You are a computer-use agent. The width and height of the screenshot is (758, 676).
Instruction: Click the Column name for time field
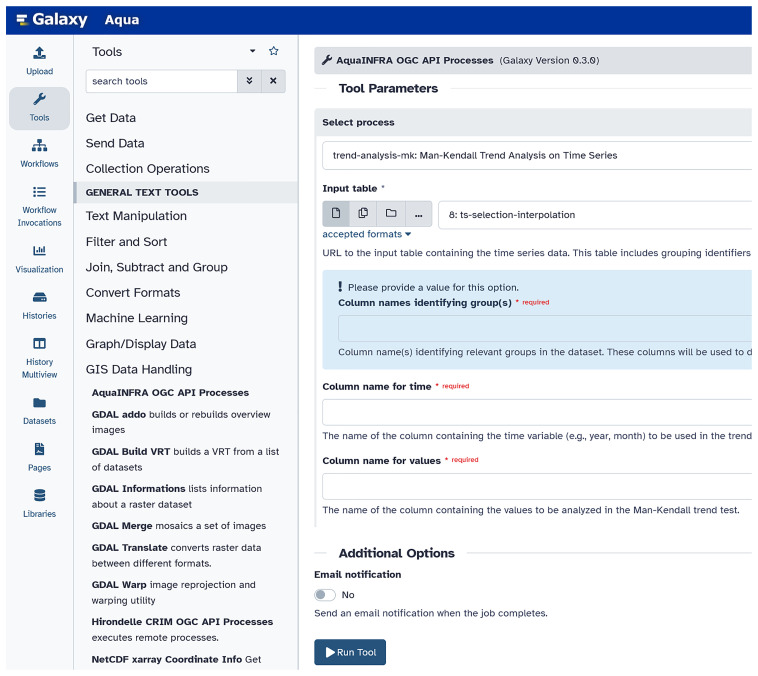click(x=537, y=412)
